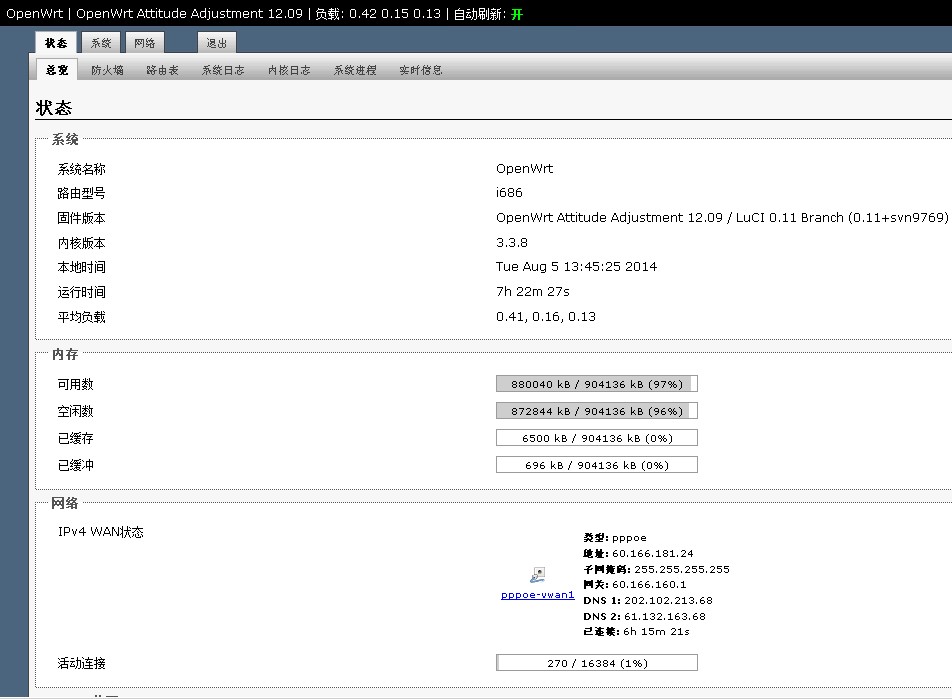Click connected time 6h 15m 21s
This screenshot has width=952, height=699.
656,632
